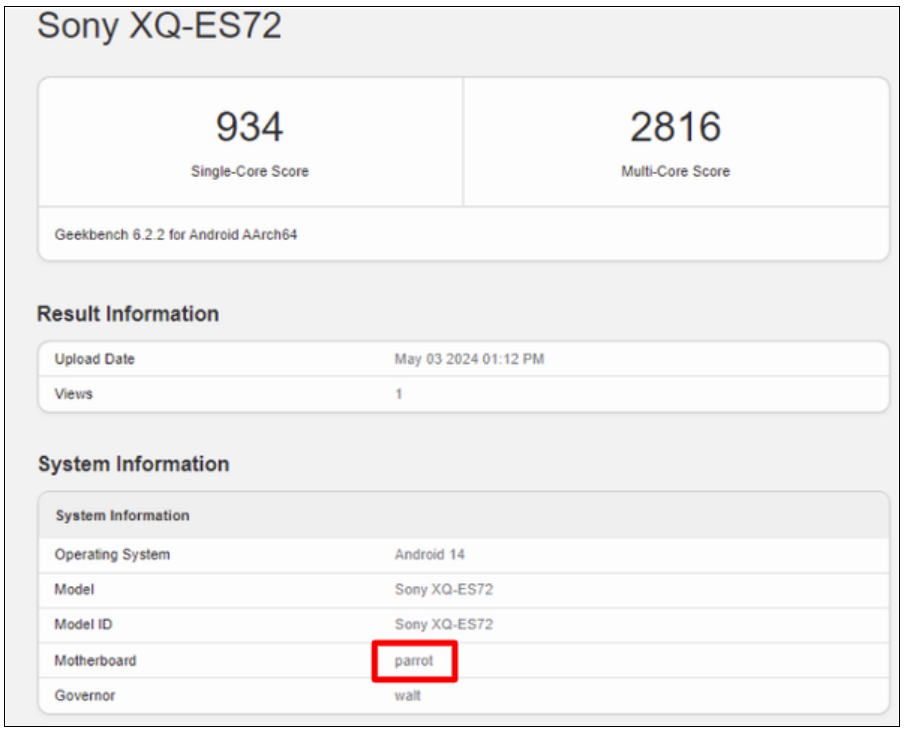Screen dimensions: 906x732
Task: Click the Governor row label
Action: click(x=84, y=695)
